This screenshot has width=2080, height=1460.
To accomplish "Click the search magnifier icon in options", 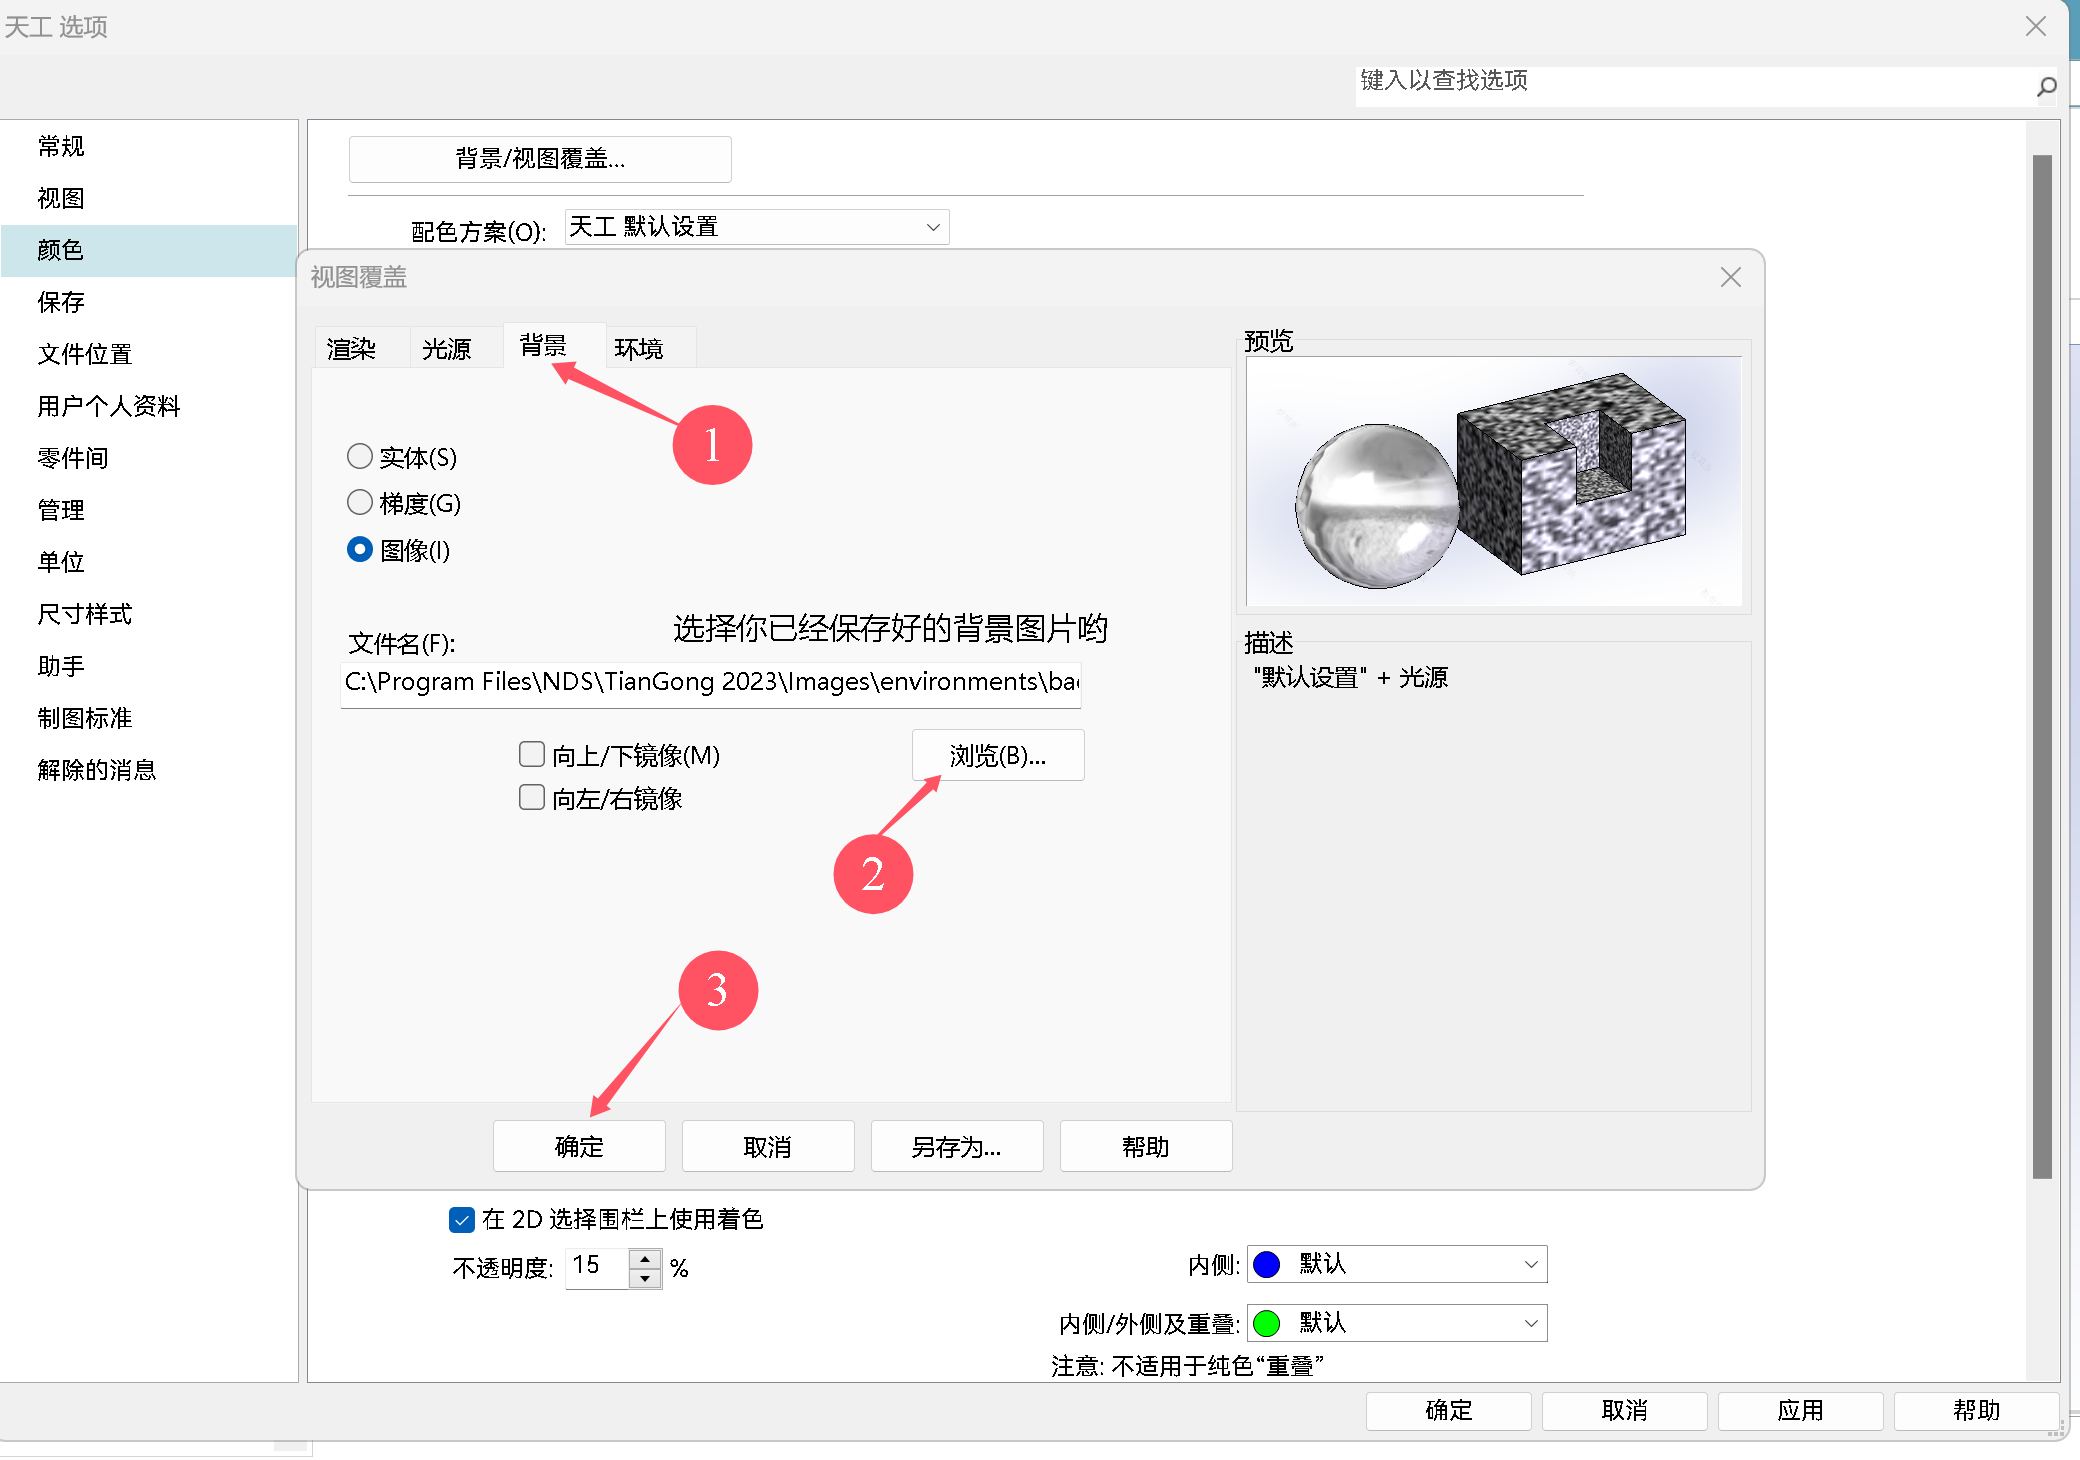I will click(2046, 87).
